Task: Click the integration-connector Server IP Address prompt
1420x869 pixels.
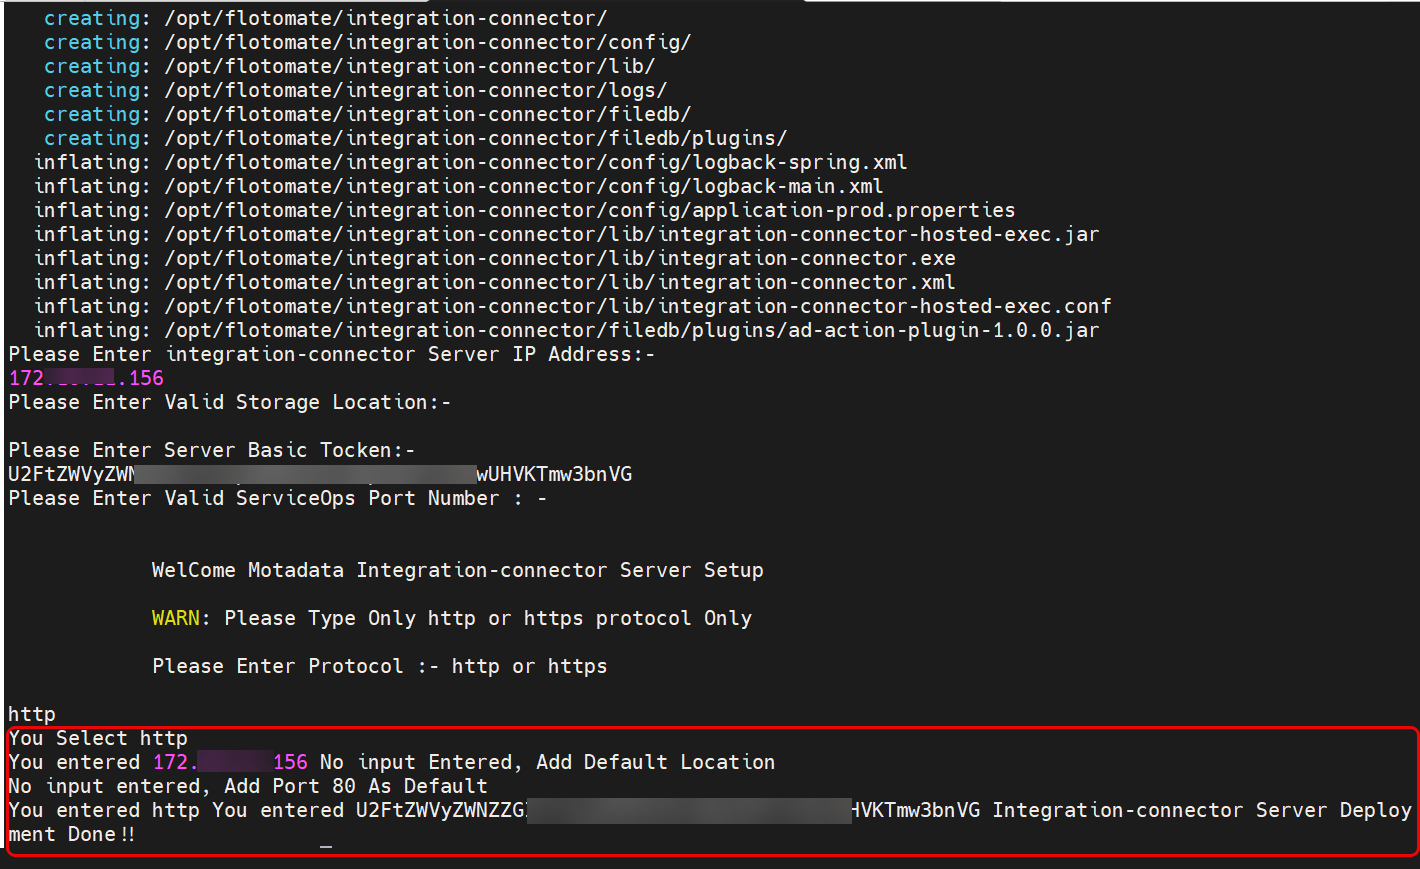Action: pos(331,354)
